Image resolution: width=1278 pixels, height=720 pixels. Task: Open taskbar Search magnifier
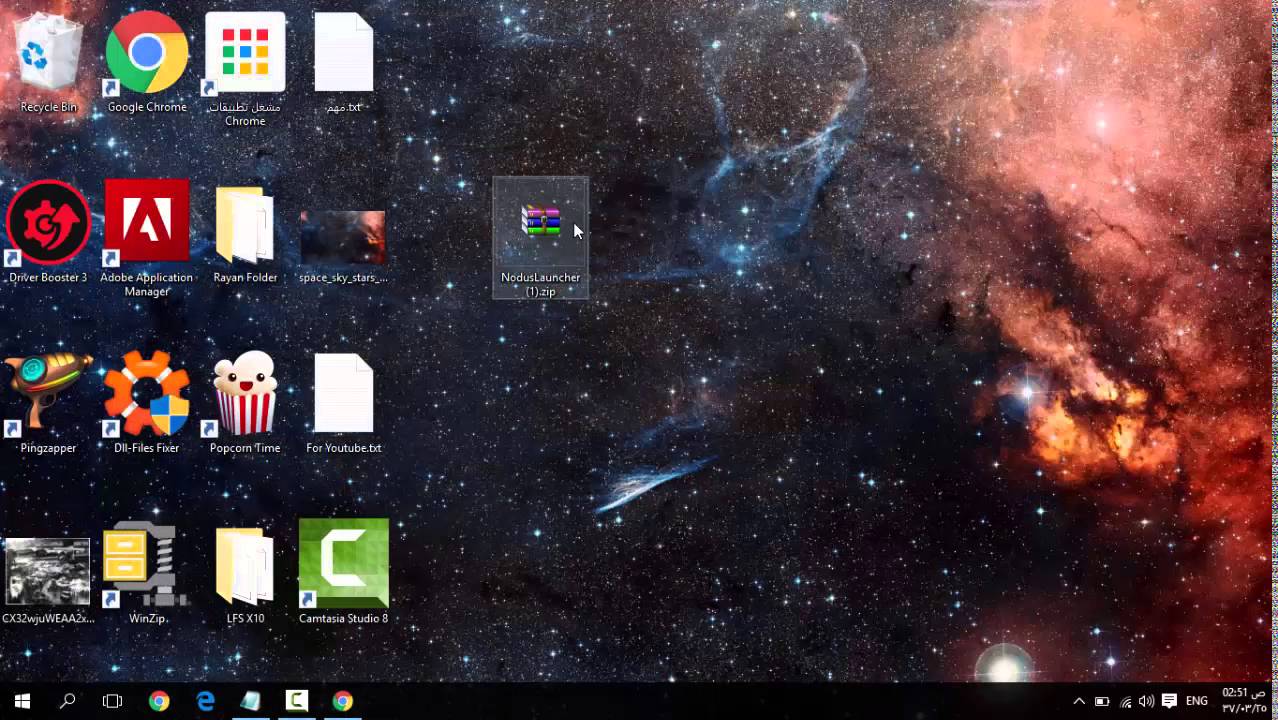point(68,701)
